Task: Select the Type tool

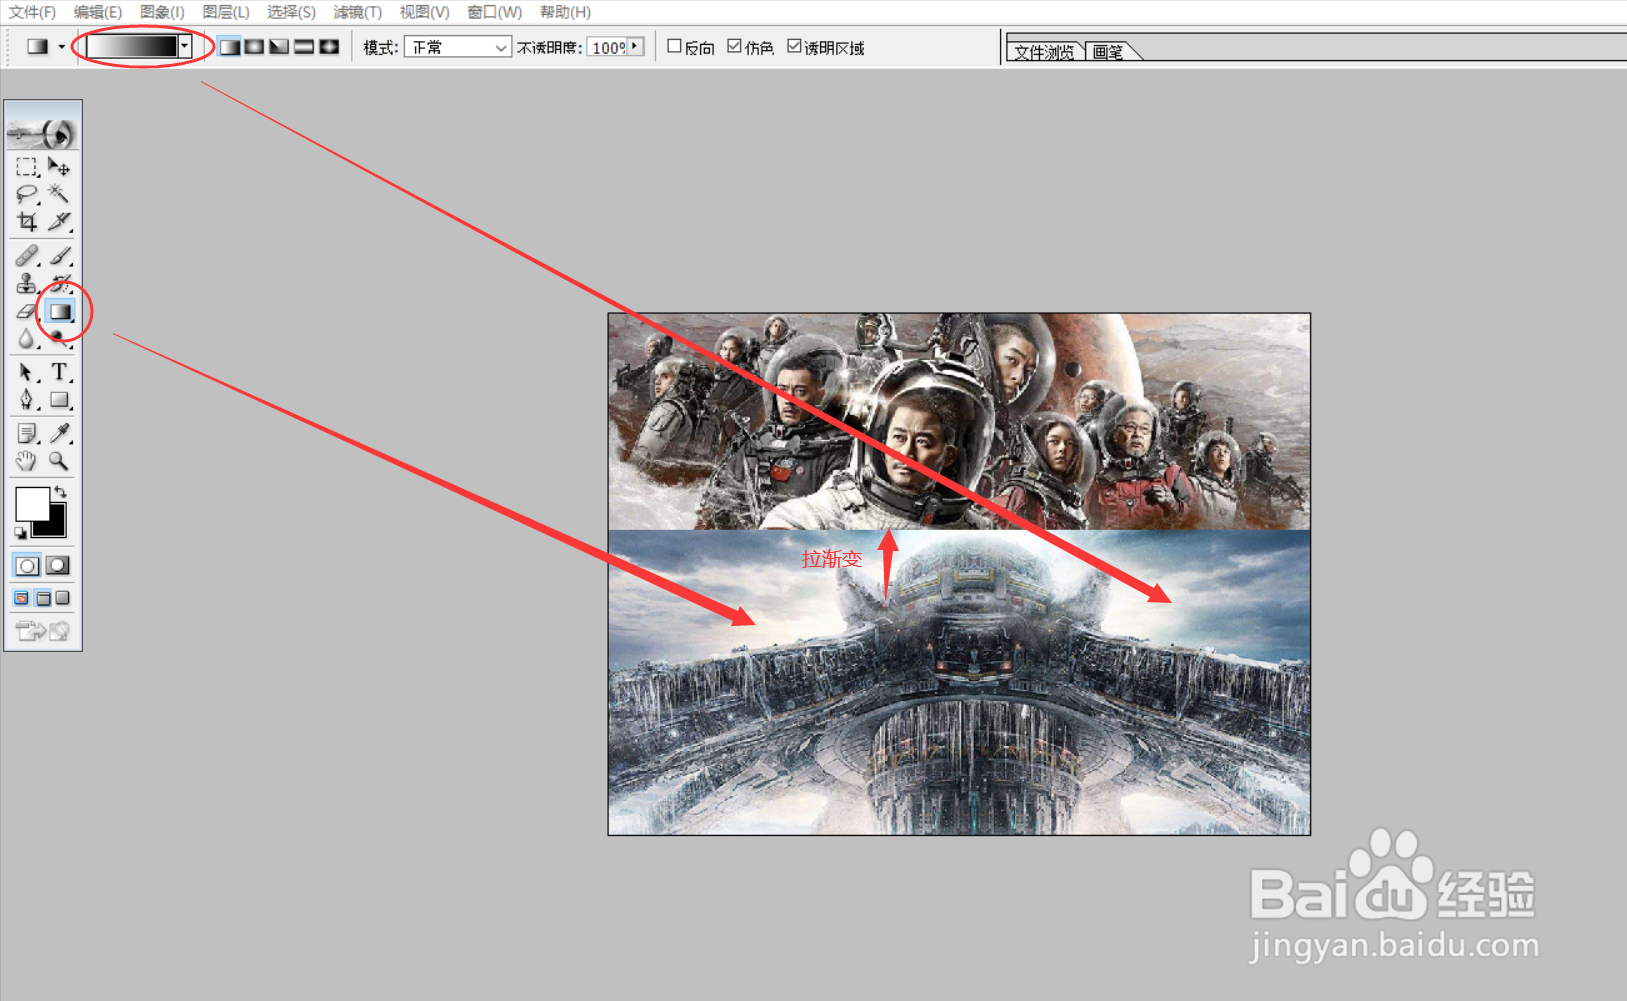Action: click(59, 373)
